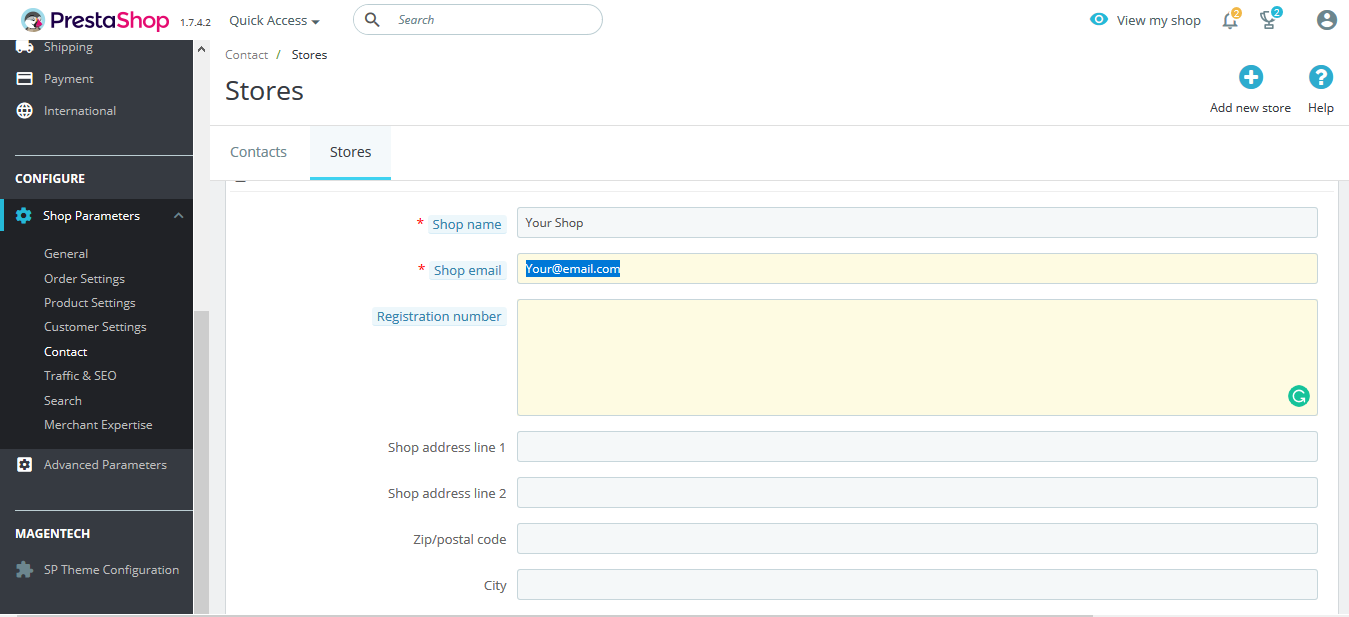Open the Advanced Parameters section
This screenshot has height=617, width=1349.
coord(105,465)
